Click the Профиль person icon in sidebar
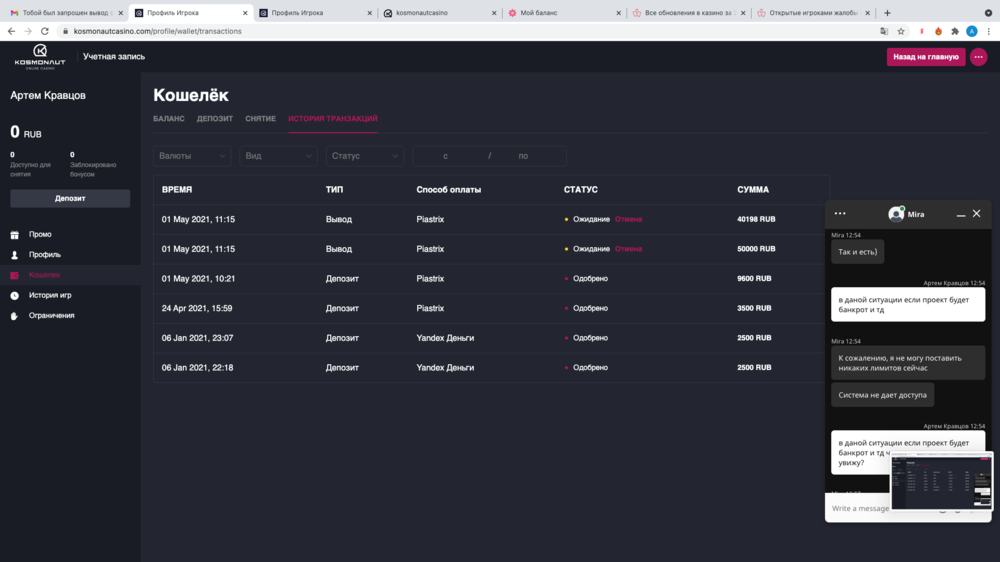The image size is (1000, 562). click(15, 255)
